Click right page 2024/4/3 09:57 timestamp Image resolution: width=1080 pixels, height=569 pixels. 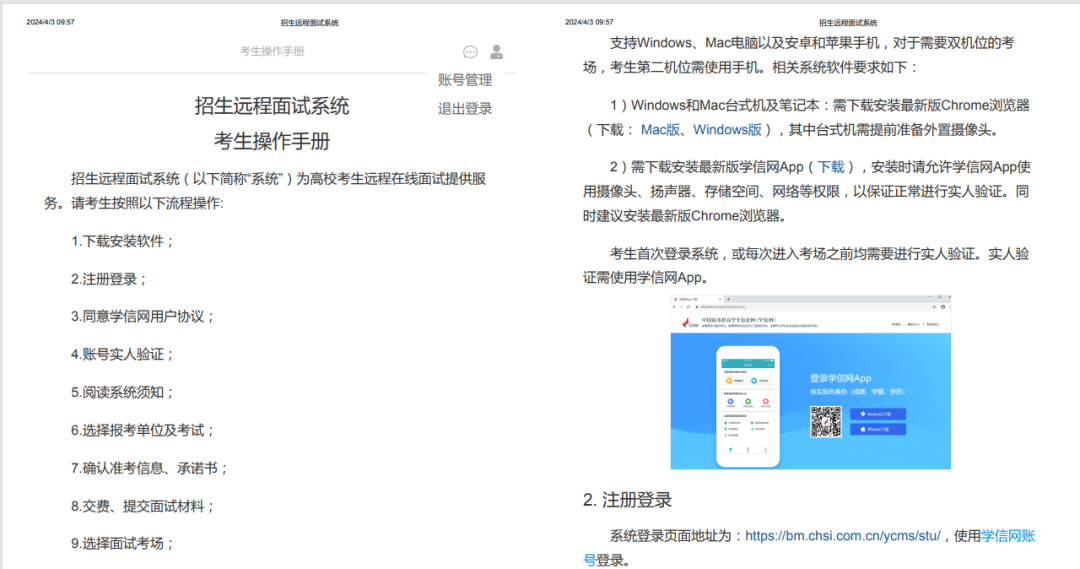[x=589, y=22]
